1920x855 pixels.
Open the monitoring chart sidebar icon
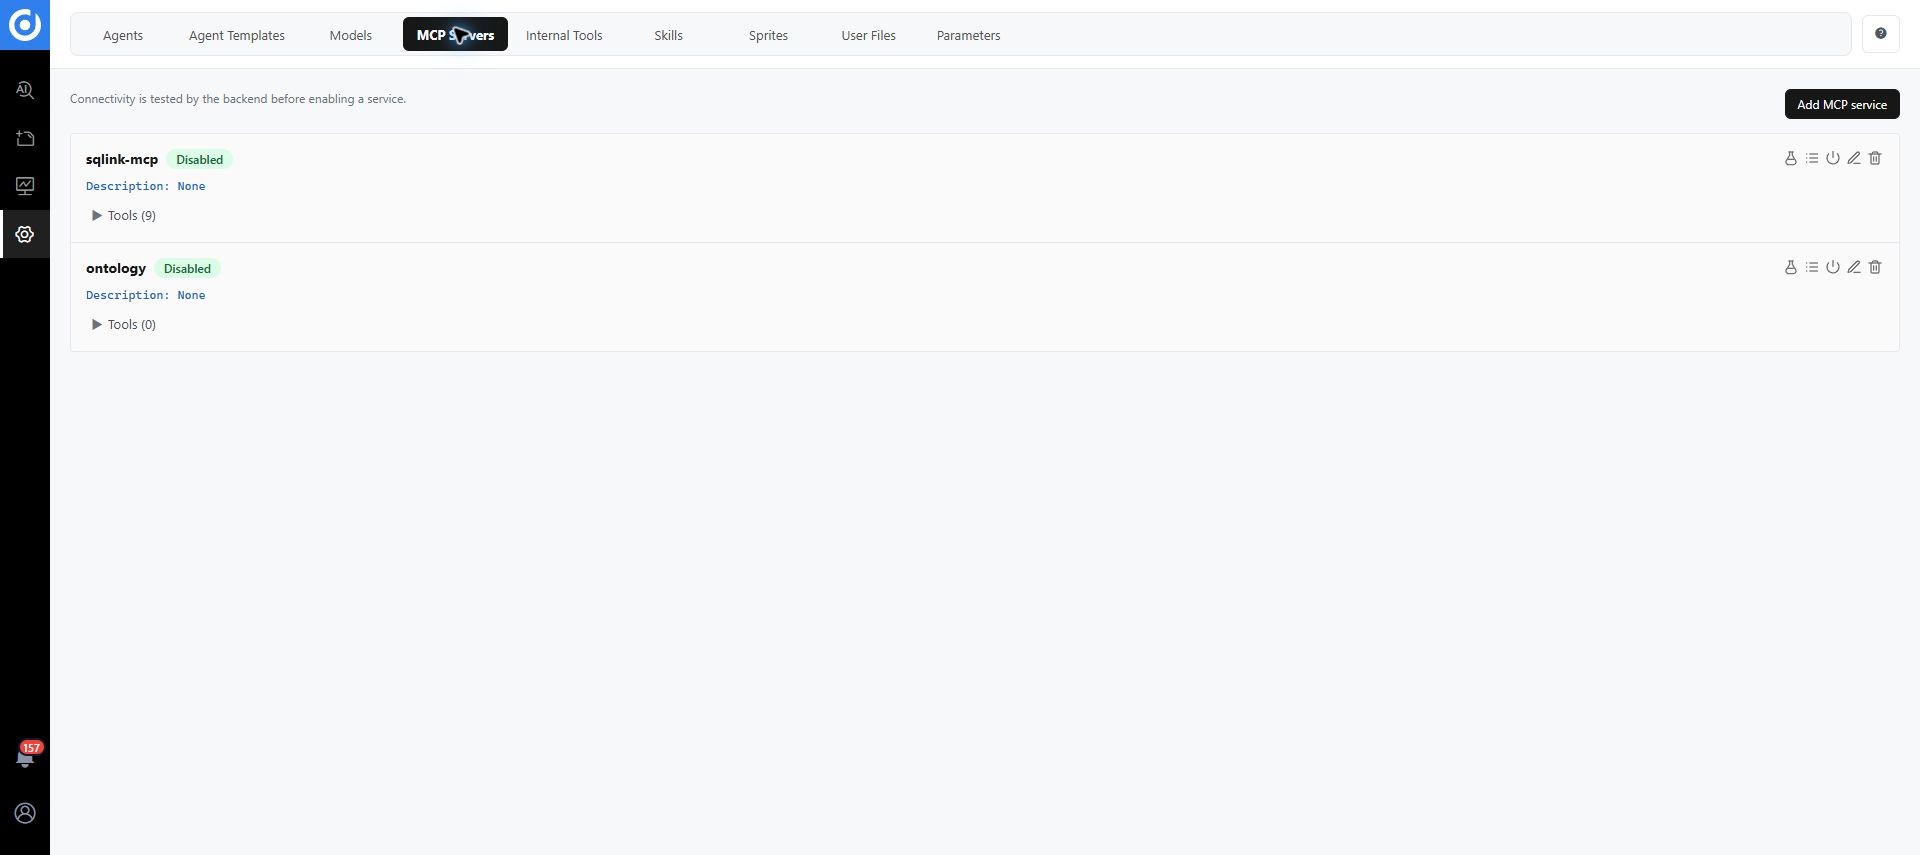click(x=25, y=186)
